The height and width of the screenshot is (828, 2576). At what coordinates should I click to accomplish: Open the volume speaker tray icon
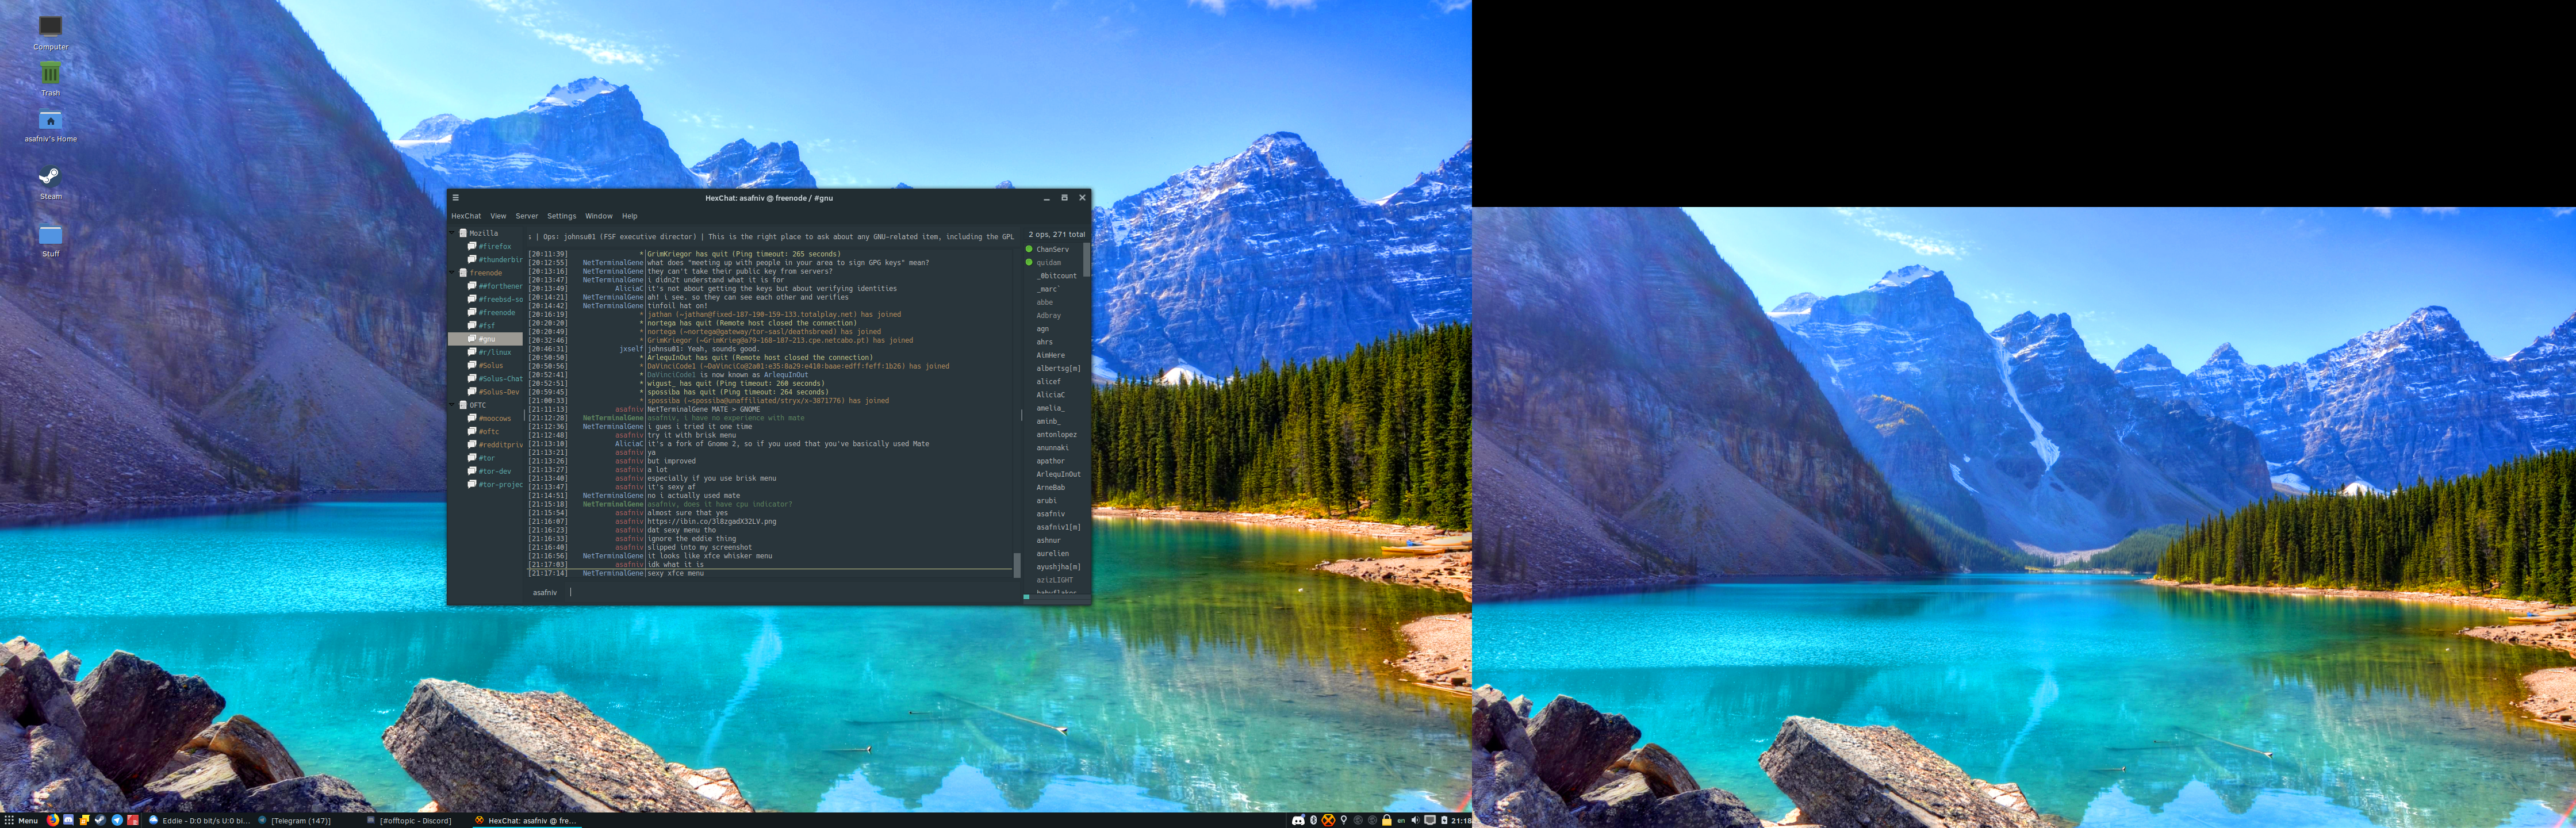coord(1415,820)
